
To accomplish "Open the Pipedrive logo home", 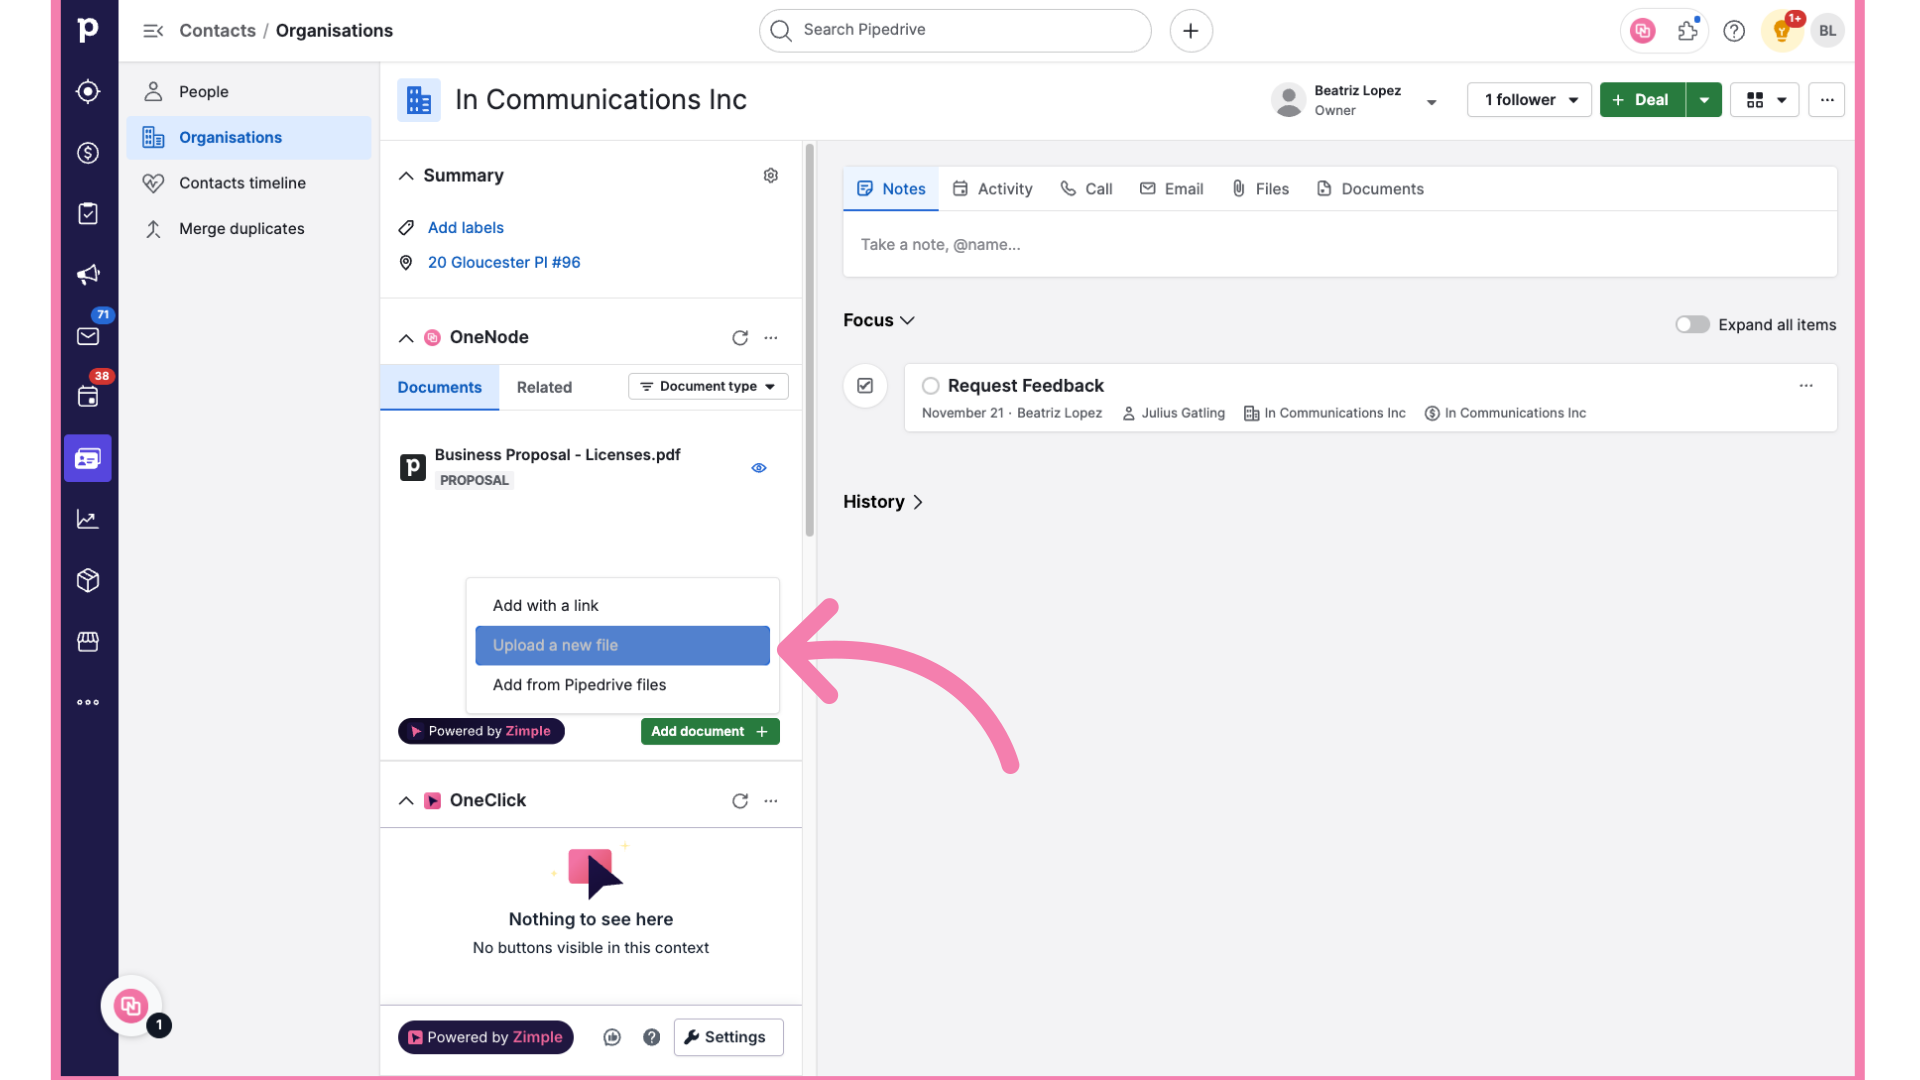I will 88,30.
